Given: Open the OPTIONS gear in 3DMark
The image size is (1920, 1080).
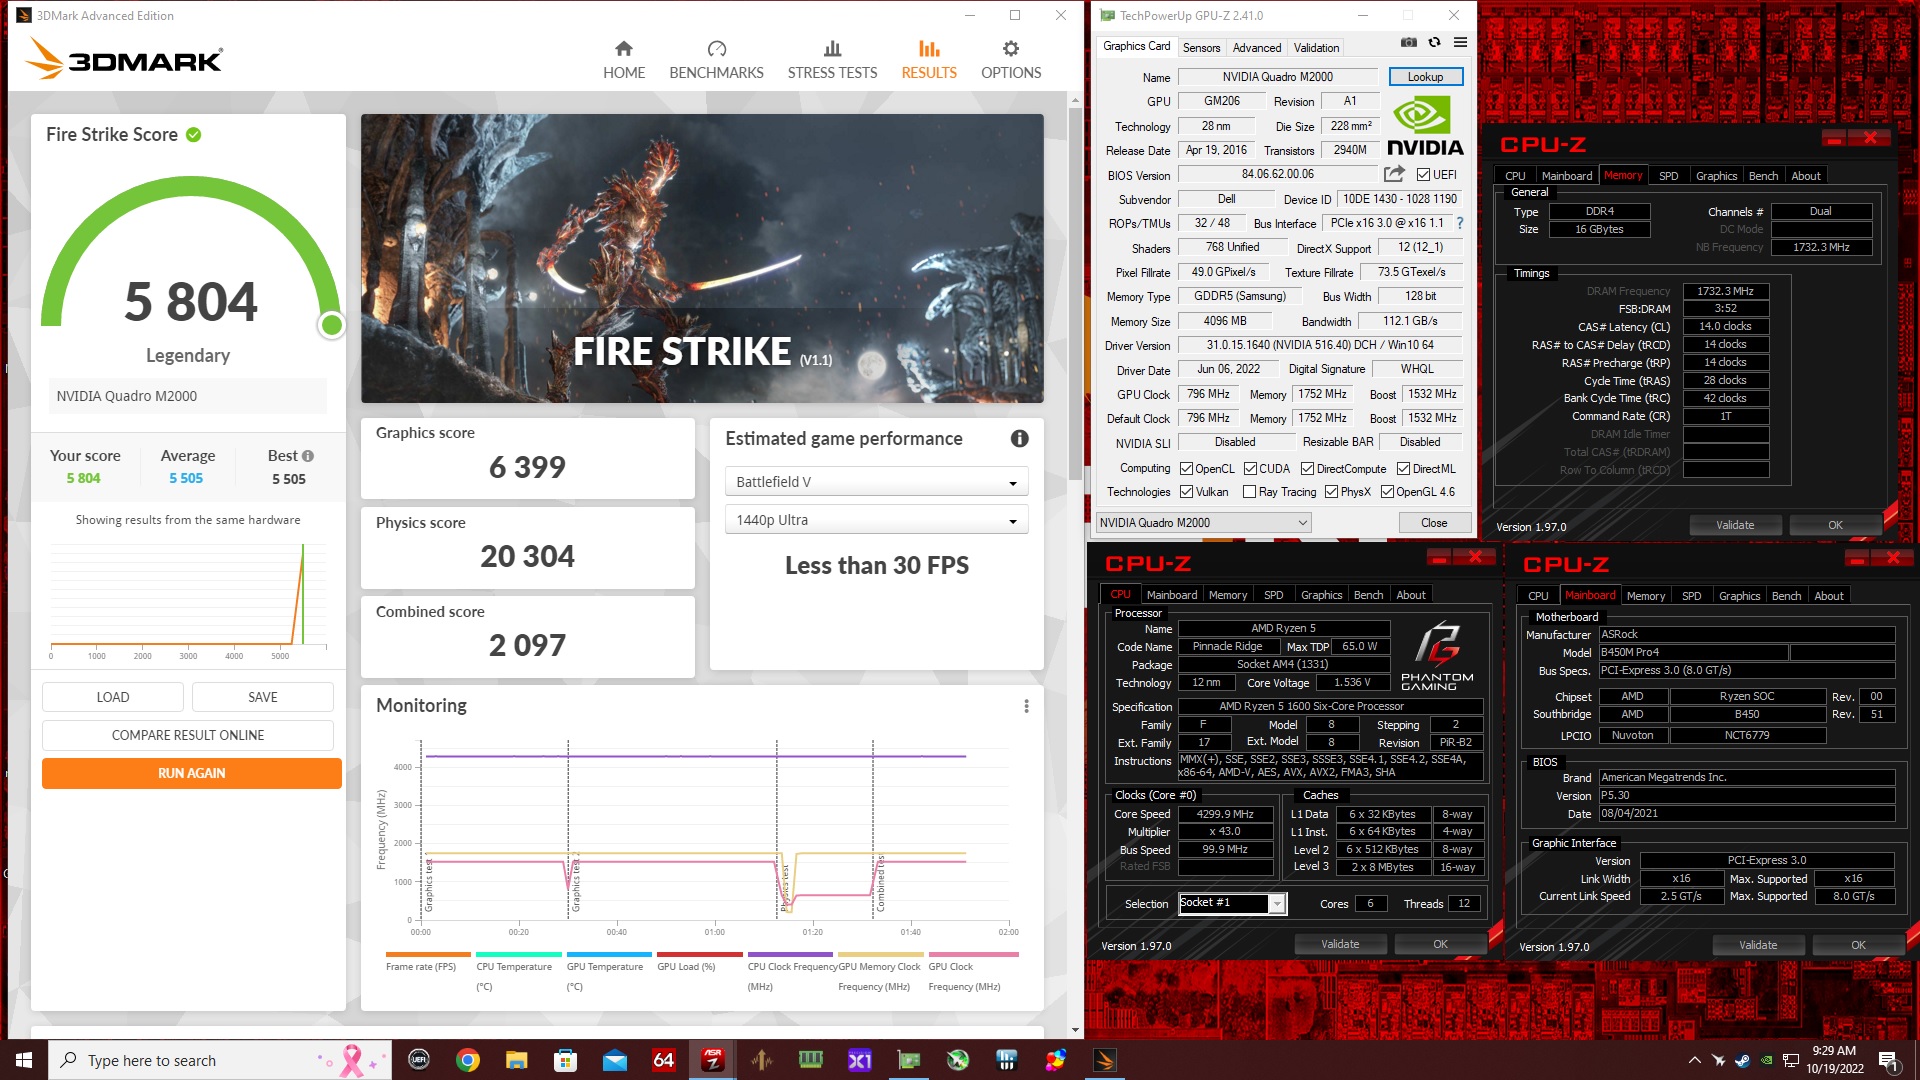Looking at the screenshot, I should (1011, 60).
